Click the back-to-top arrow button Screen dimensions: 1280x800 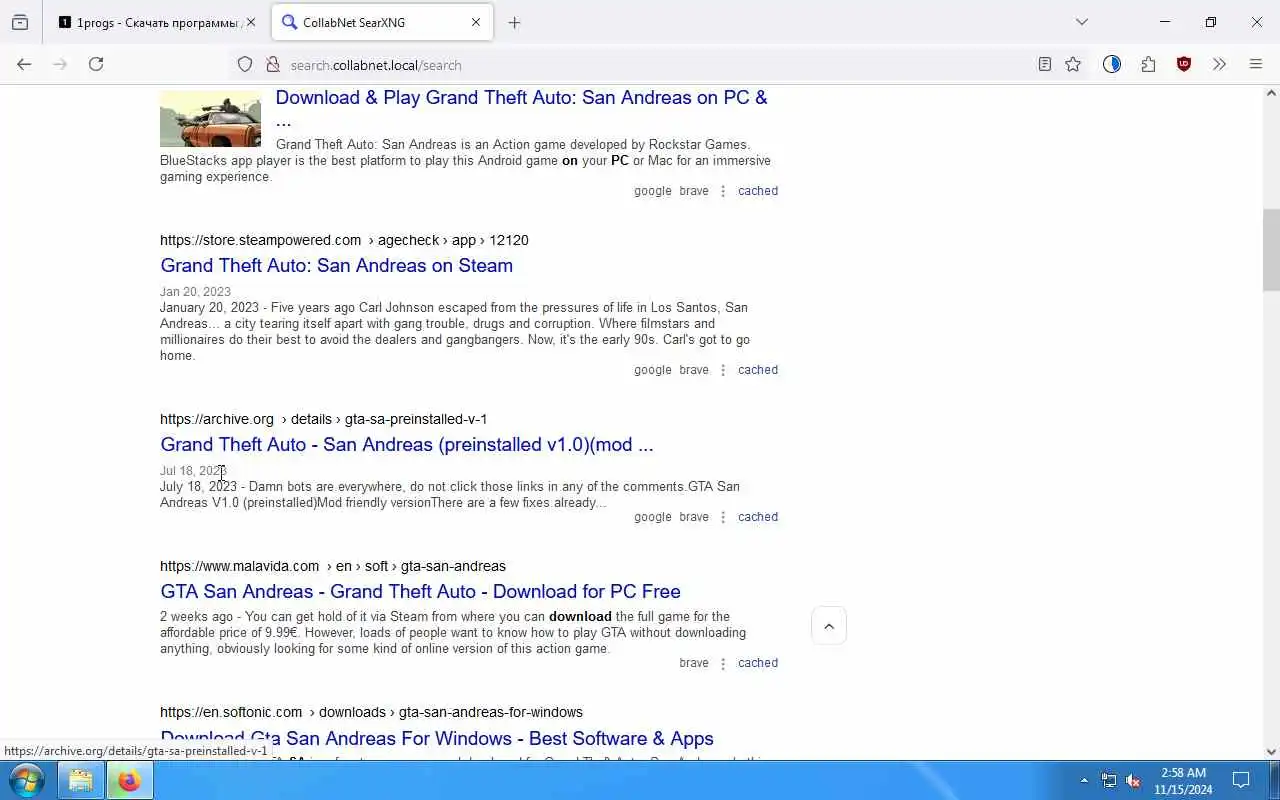point(829,626)
